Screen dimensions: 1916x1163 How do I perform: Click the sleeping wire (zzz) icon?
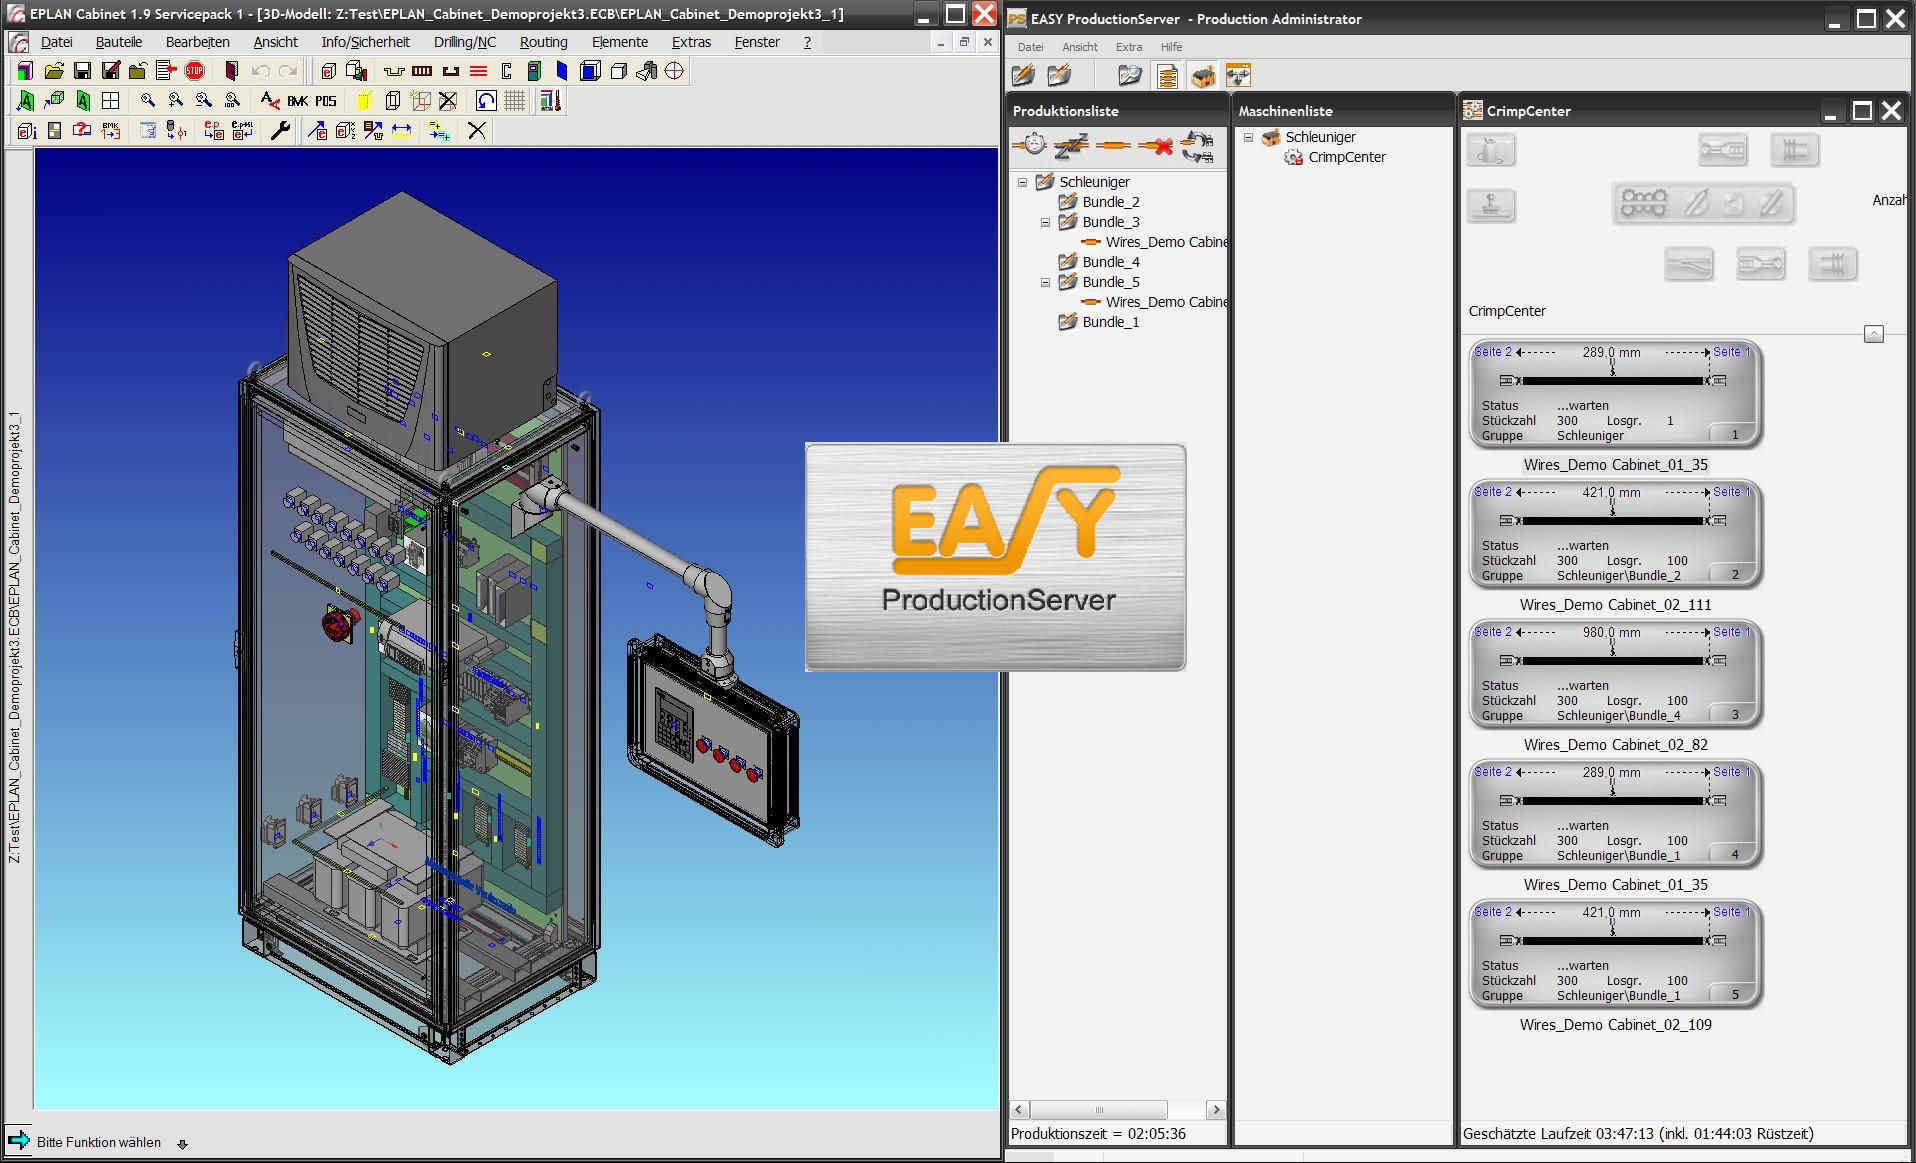pyautogui.click(x=1071, y=146)
